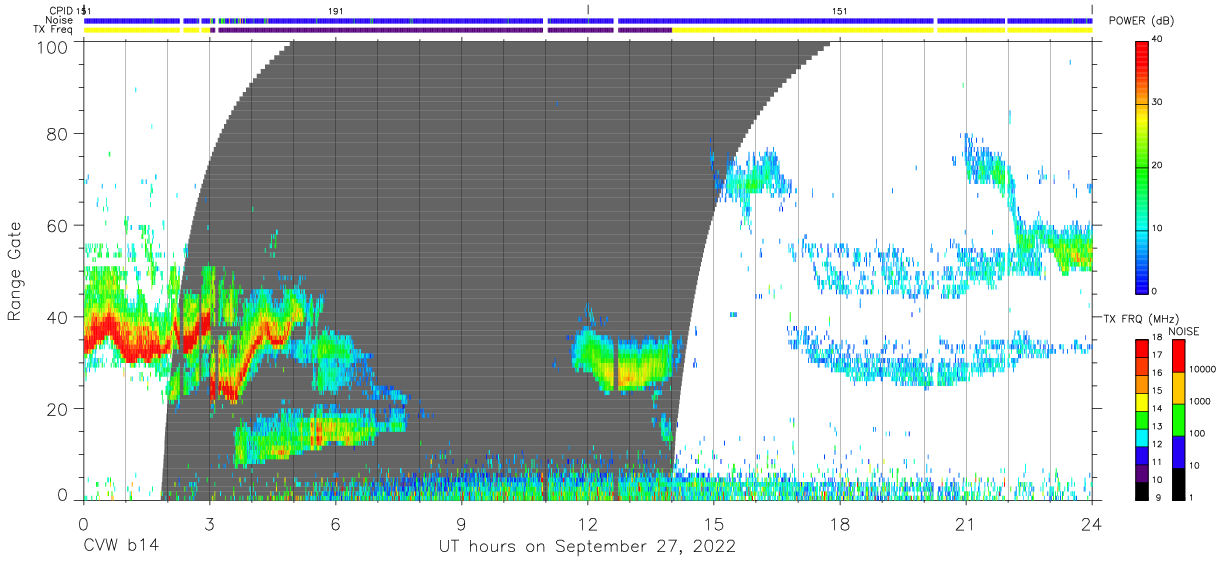Click the '1000' label on NOISE bar
1228x567 pixels.
tap(1200, 402)
